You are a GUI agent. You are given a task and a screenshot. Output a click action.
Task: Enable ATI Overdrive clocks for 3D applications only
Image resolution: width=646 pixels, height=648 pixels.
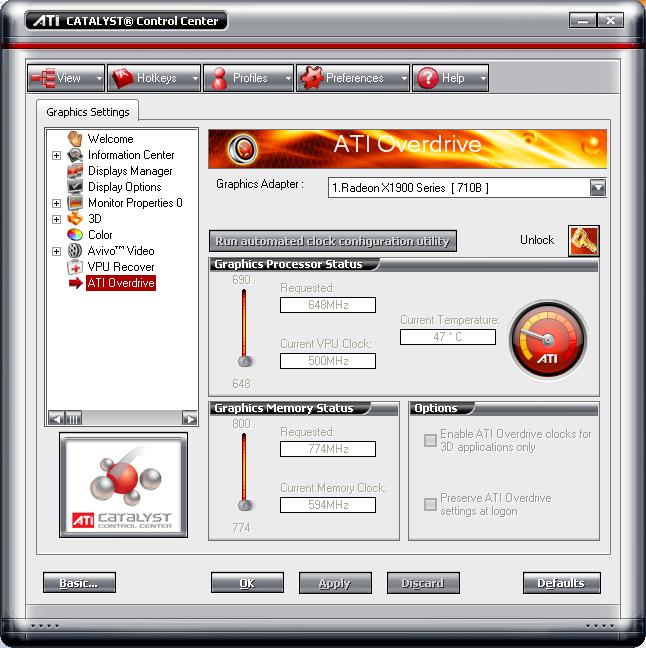click(x=430, y=440)
